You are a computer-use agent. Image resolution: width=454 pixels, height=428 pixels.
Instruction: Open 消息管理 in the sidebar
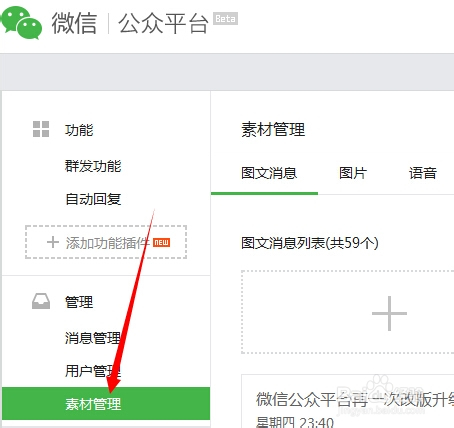(93, 338)
